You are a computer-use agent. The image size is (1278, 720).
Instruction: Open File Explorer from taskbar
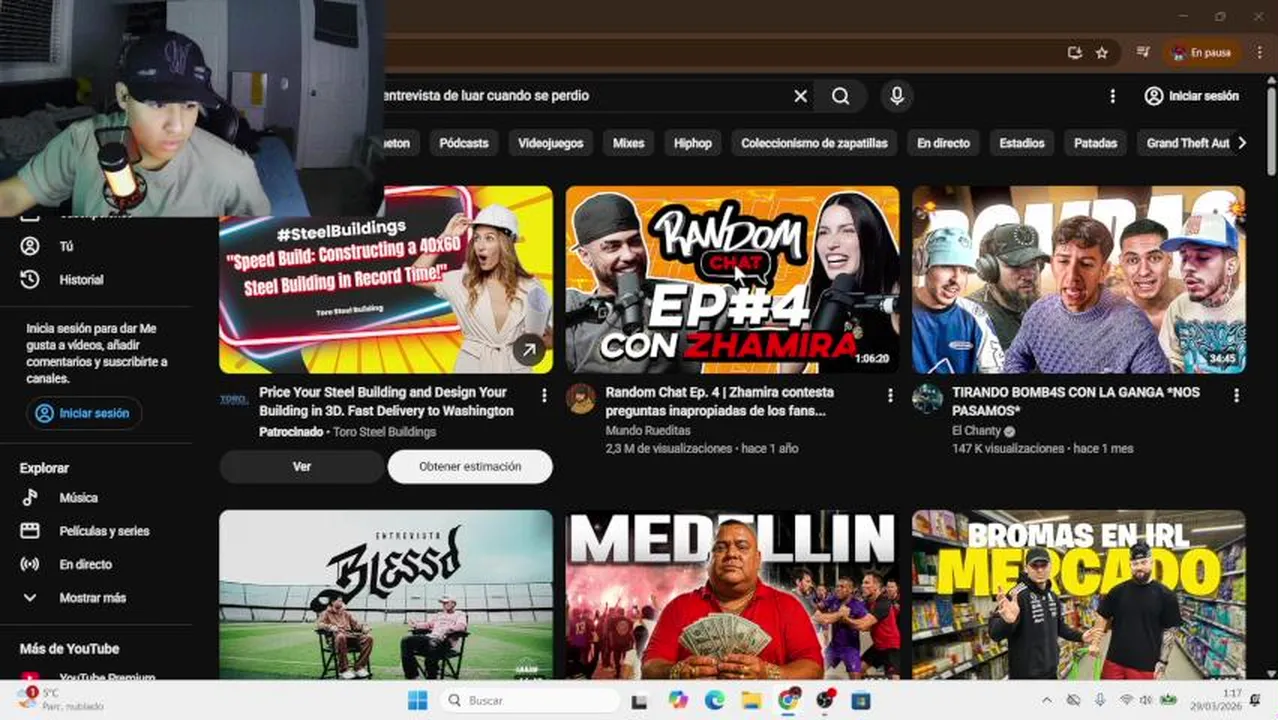coord(751,701)
